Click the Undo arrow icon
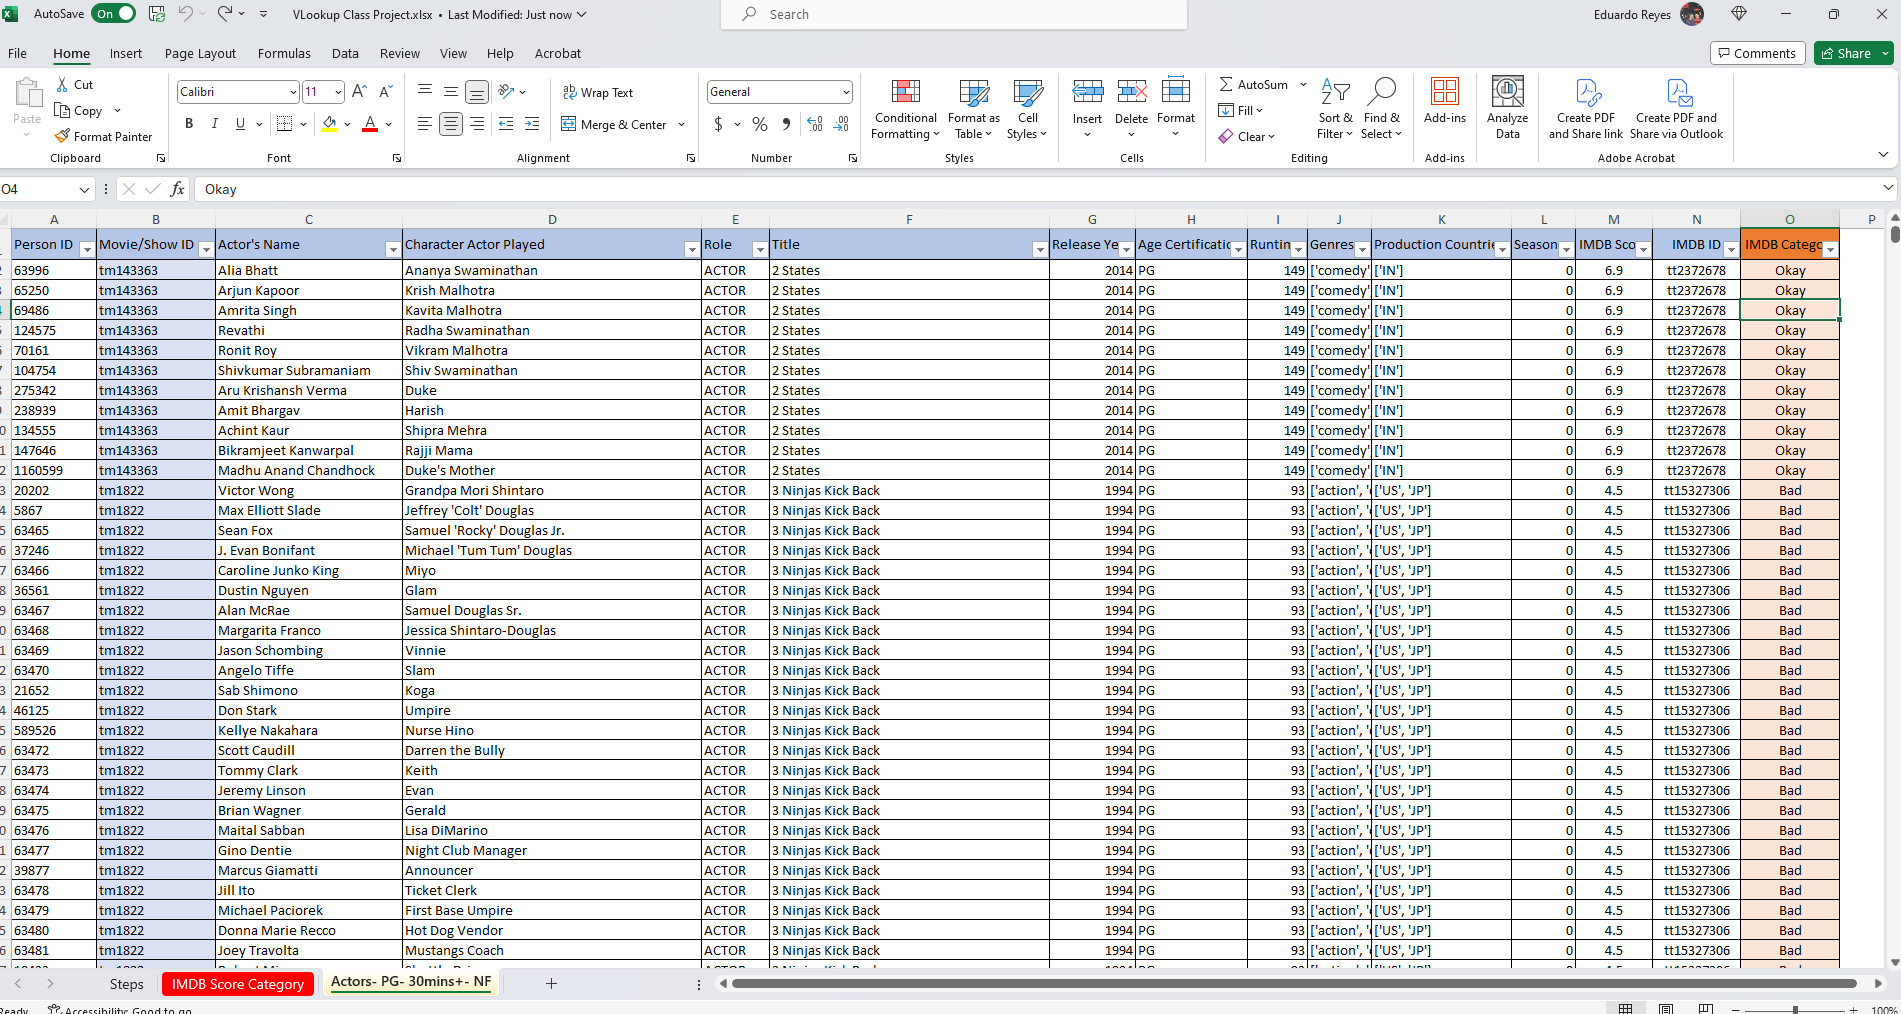The width and height of the screenshot is (1901, 1014). [185, 14]
